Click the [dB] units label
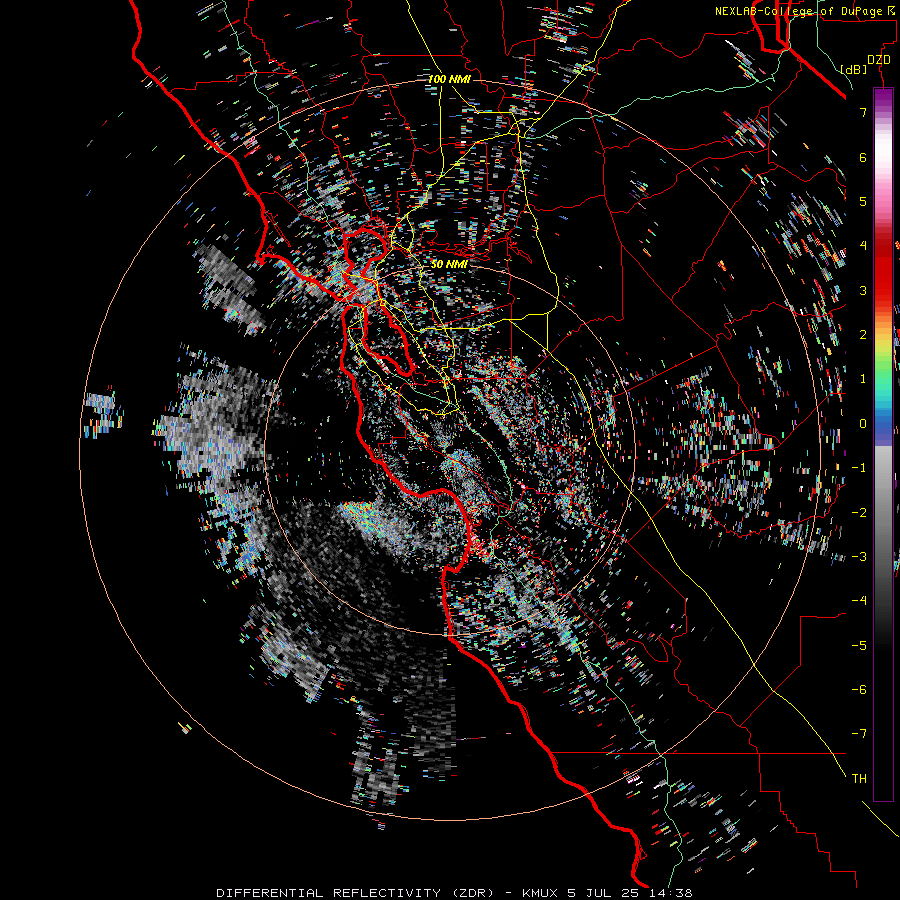Screen dimensions: 900x900 tap(854, 69)
